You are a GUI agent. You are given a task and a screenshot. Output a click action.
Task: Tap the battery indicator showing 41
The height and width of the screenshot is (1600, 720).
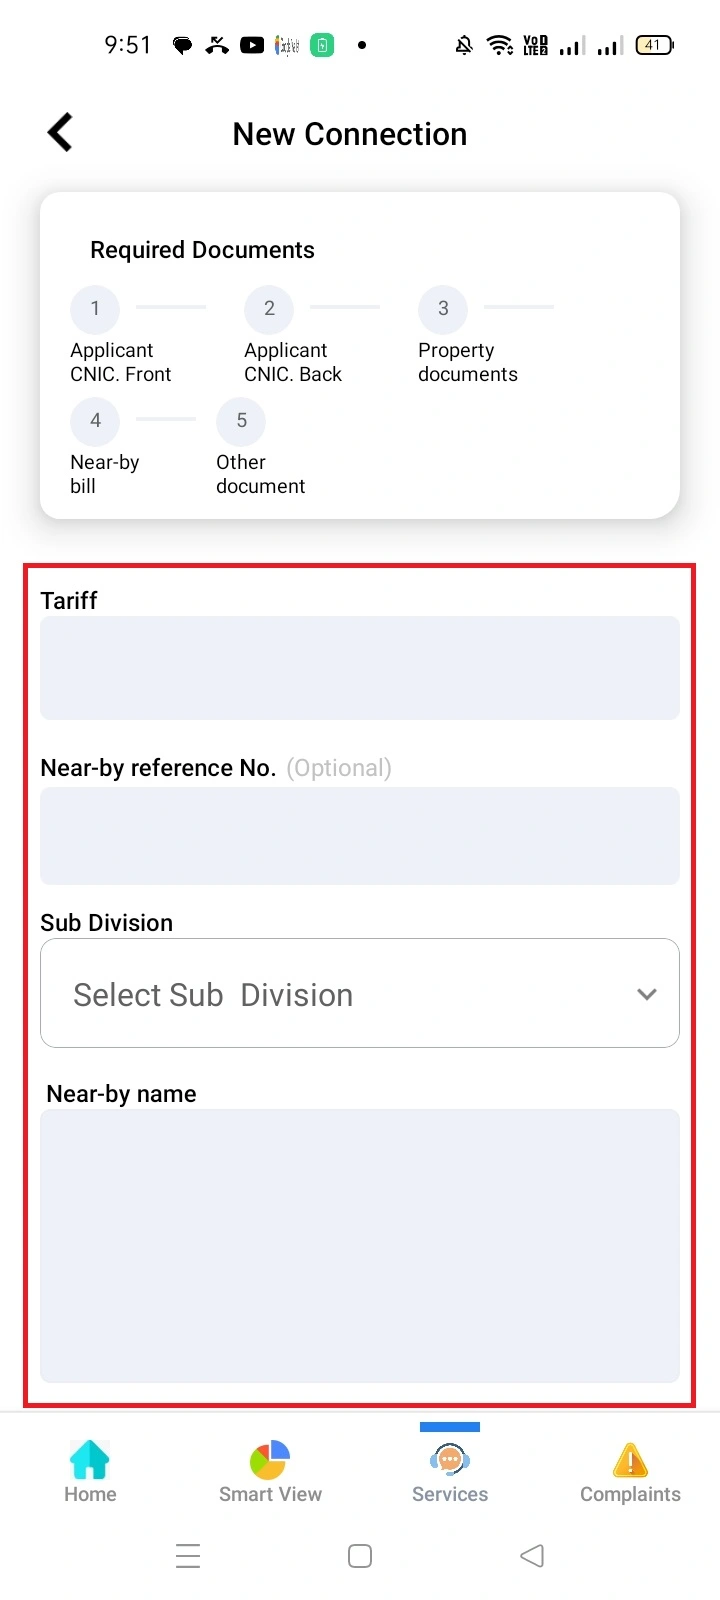pyautogui.click(x=653, y=44)
